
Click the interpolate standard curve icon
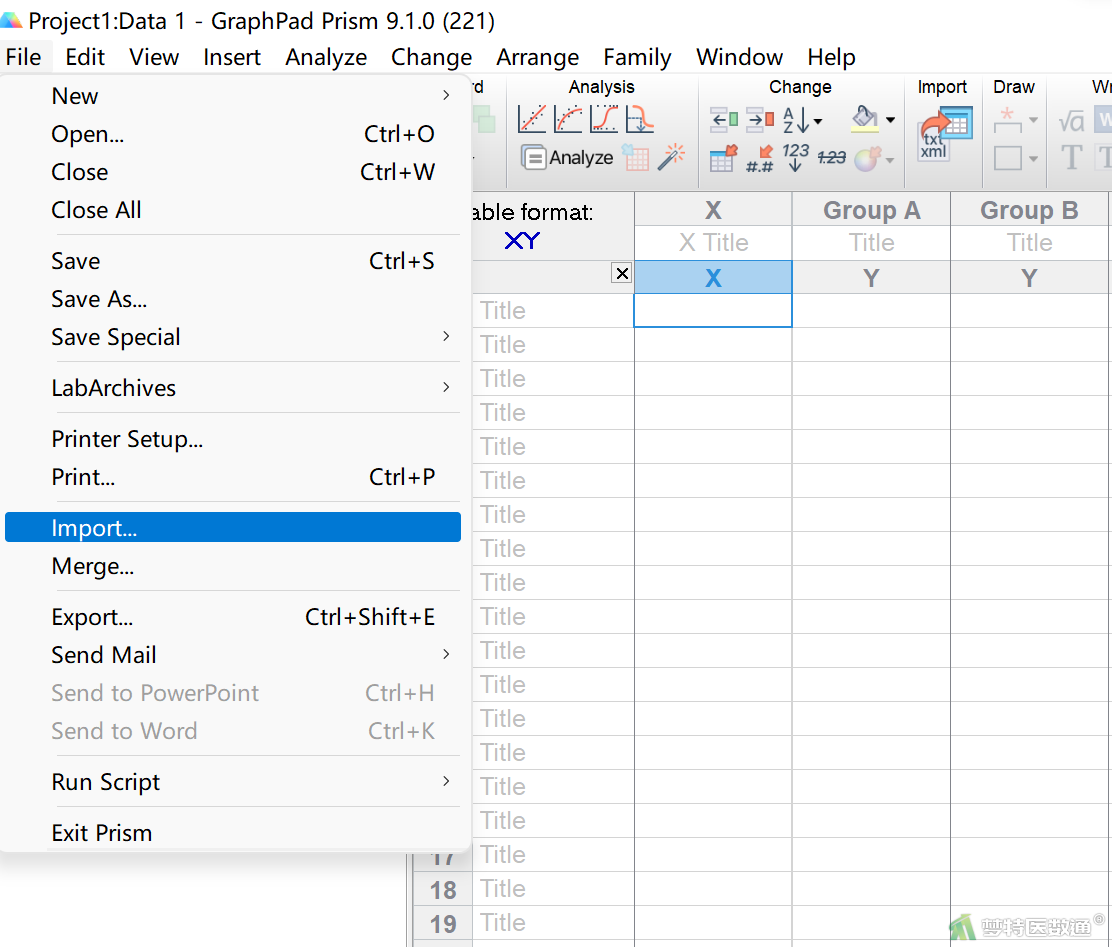tap(640, 119)
